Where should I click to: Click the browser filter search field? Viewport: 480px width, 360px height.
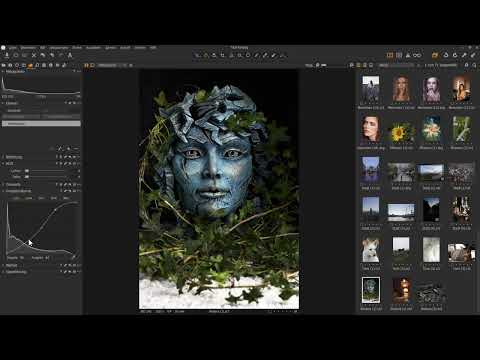[397, 65]
